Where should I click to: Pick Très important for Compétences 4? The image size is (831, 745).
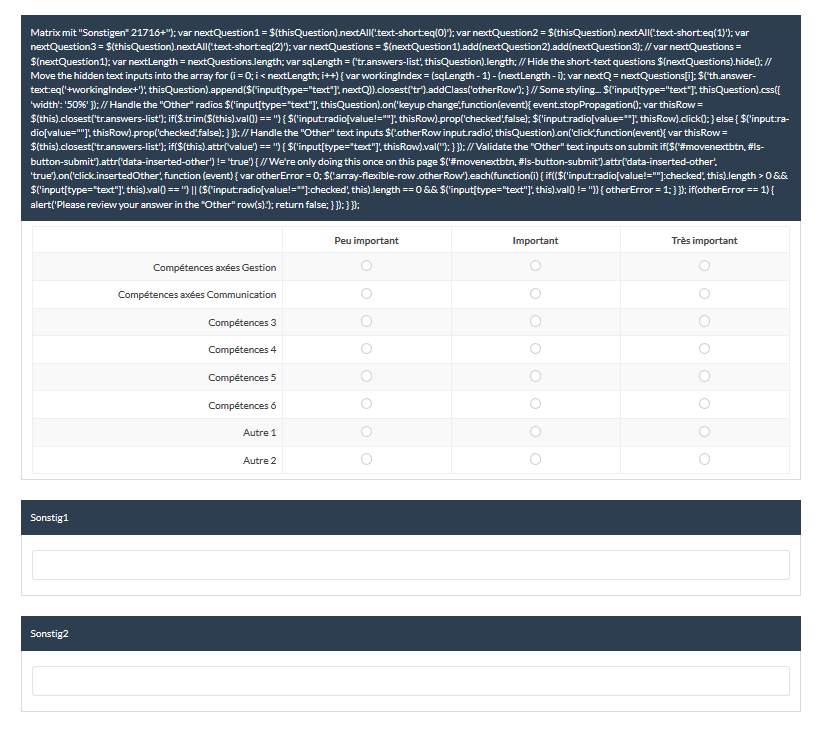click(704, 349)
